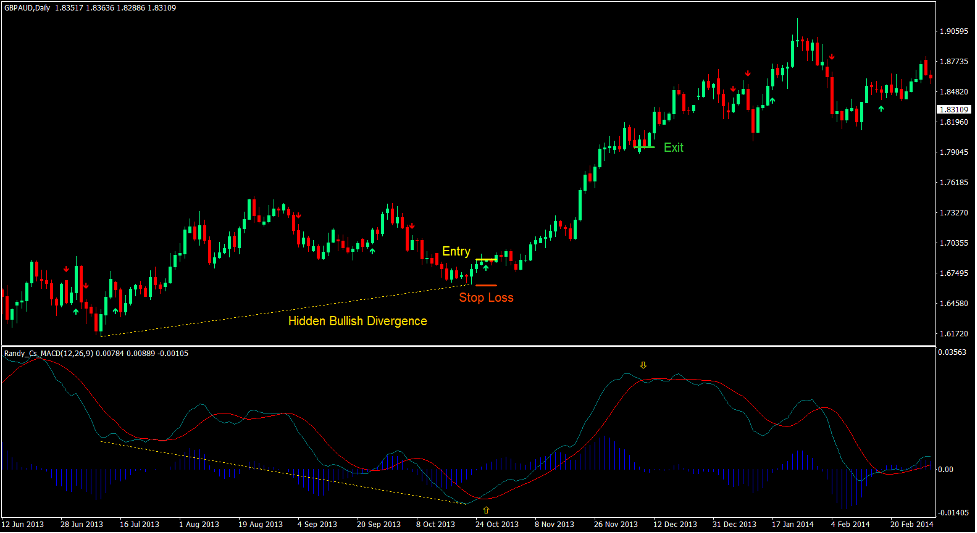Click the leftmost red down arrow on price chart
Viewport: 977px width, 533px height.
67,269
